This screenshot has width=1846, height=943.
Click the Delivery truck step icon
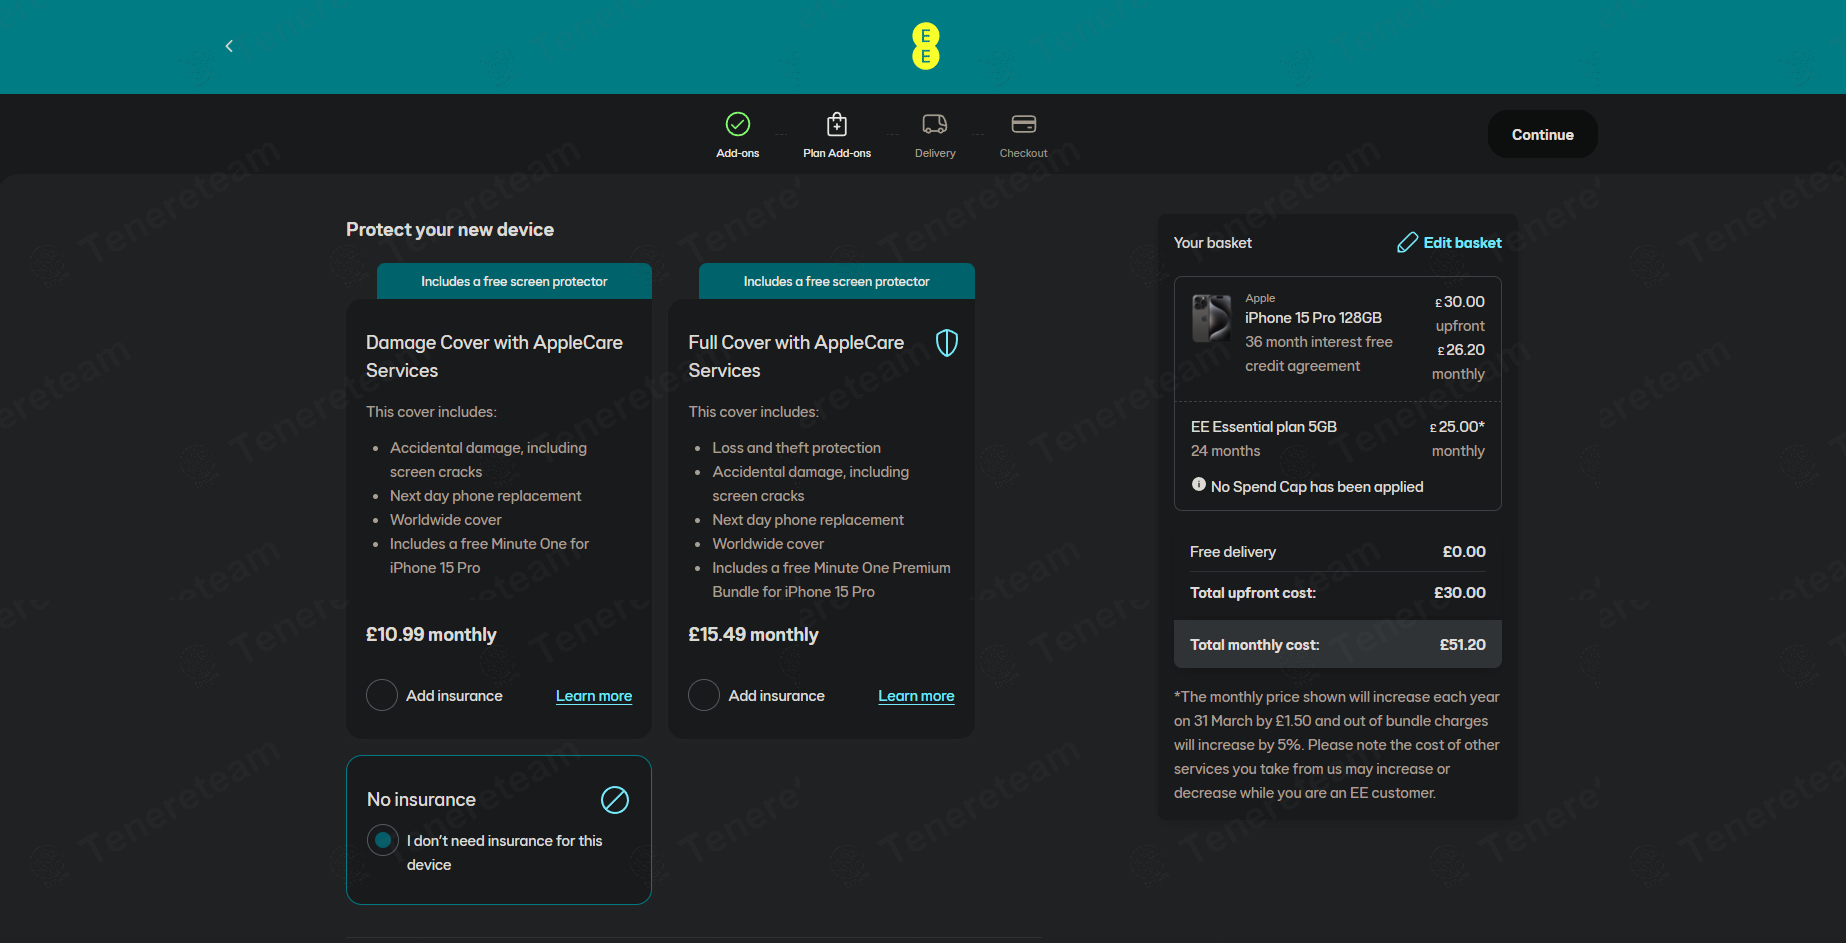(x=934, y=124)
